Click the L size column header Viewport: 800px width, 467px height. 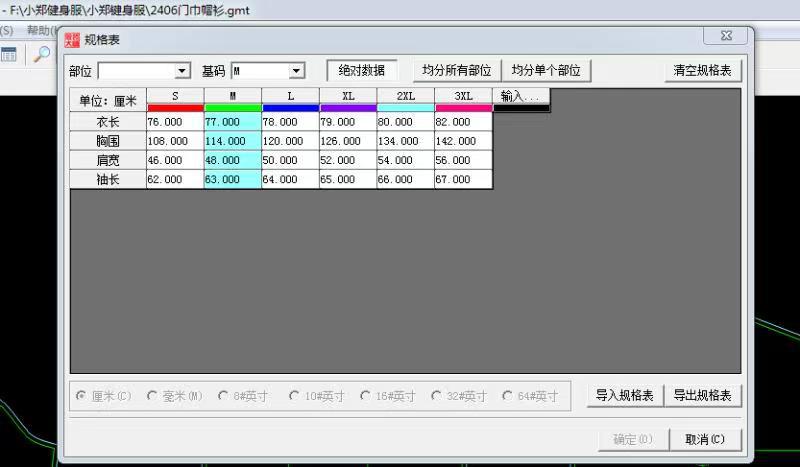click(x=291, y=96)
